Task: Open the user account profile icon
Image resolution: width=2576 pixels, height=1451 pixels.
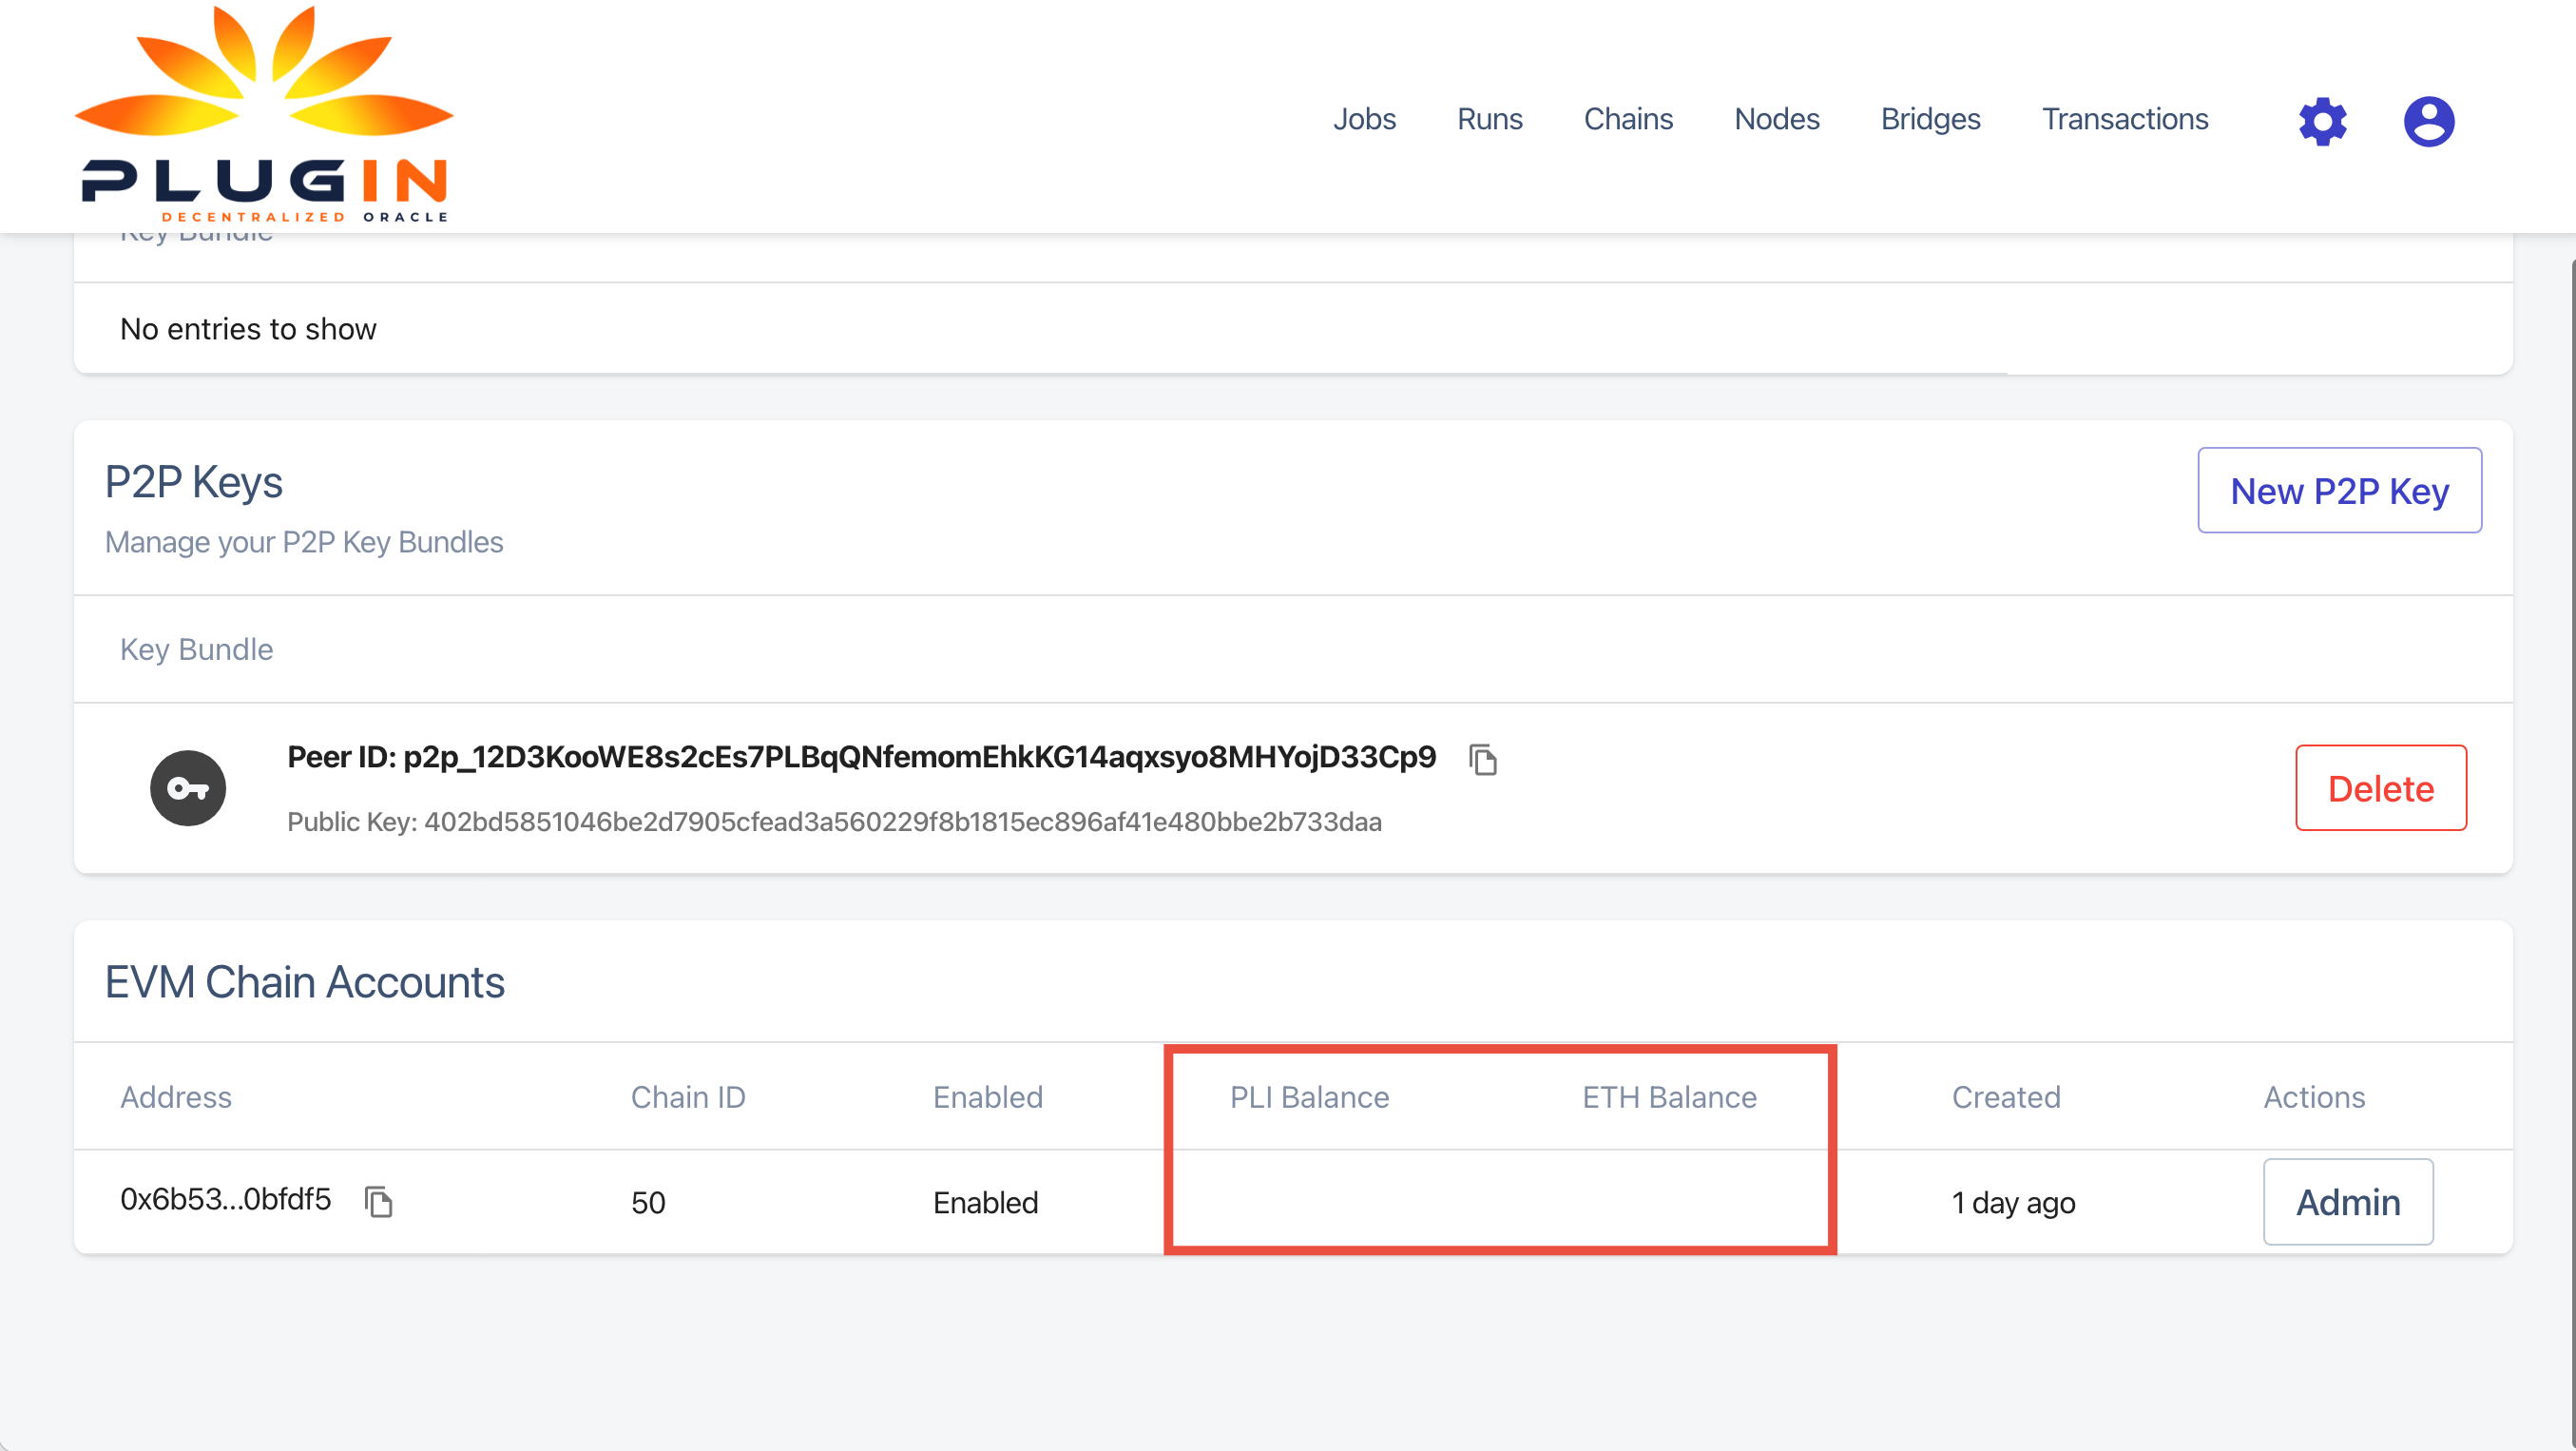Action: tap(2429, 121)
